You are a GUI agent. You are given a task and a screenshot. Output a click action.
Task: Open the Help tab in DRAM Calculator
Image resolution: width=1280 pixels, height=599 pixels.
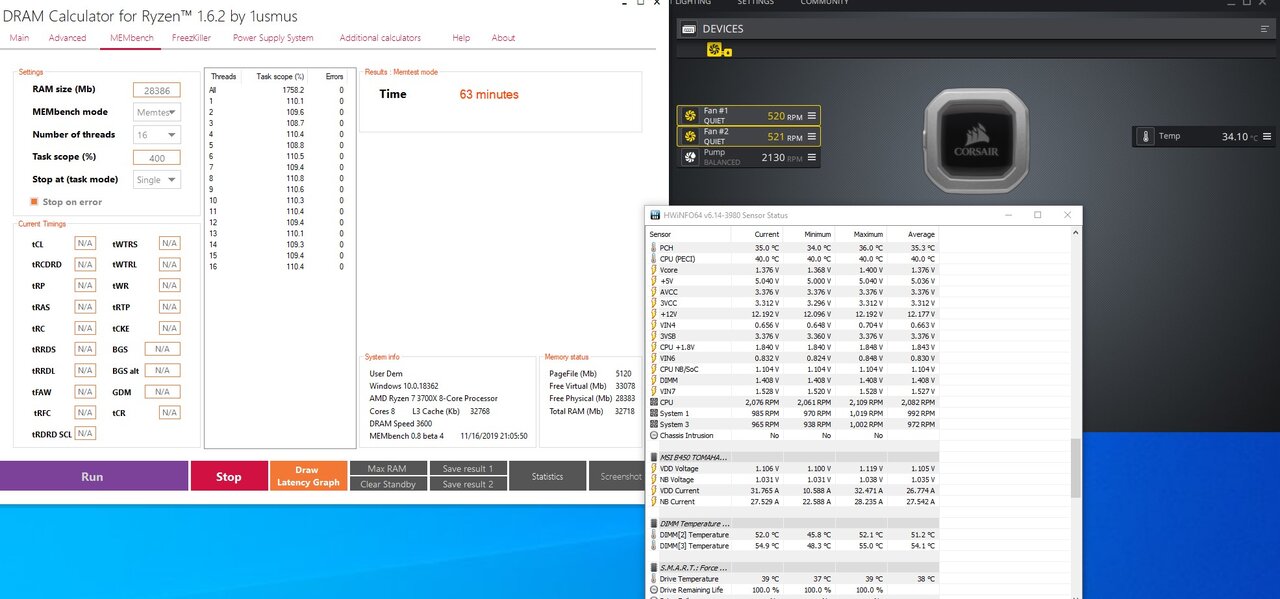coord(461,38)
